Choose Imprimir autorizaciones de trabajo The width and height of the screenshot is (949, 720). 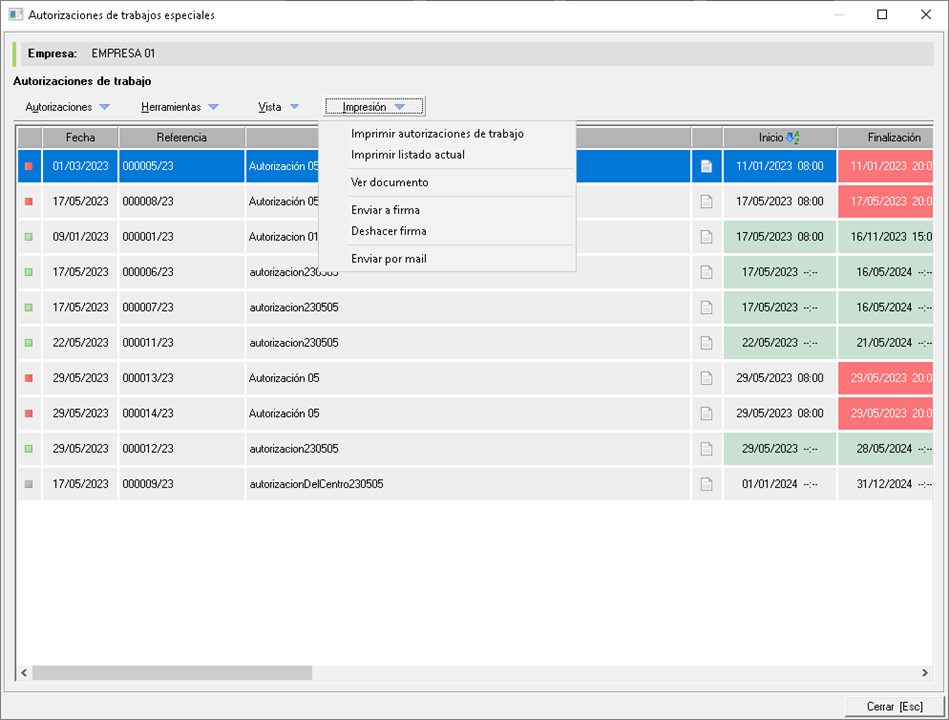[437, 134]
